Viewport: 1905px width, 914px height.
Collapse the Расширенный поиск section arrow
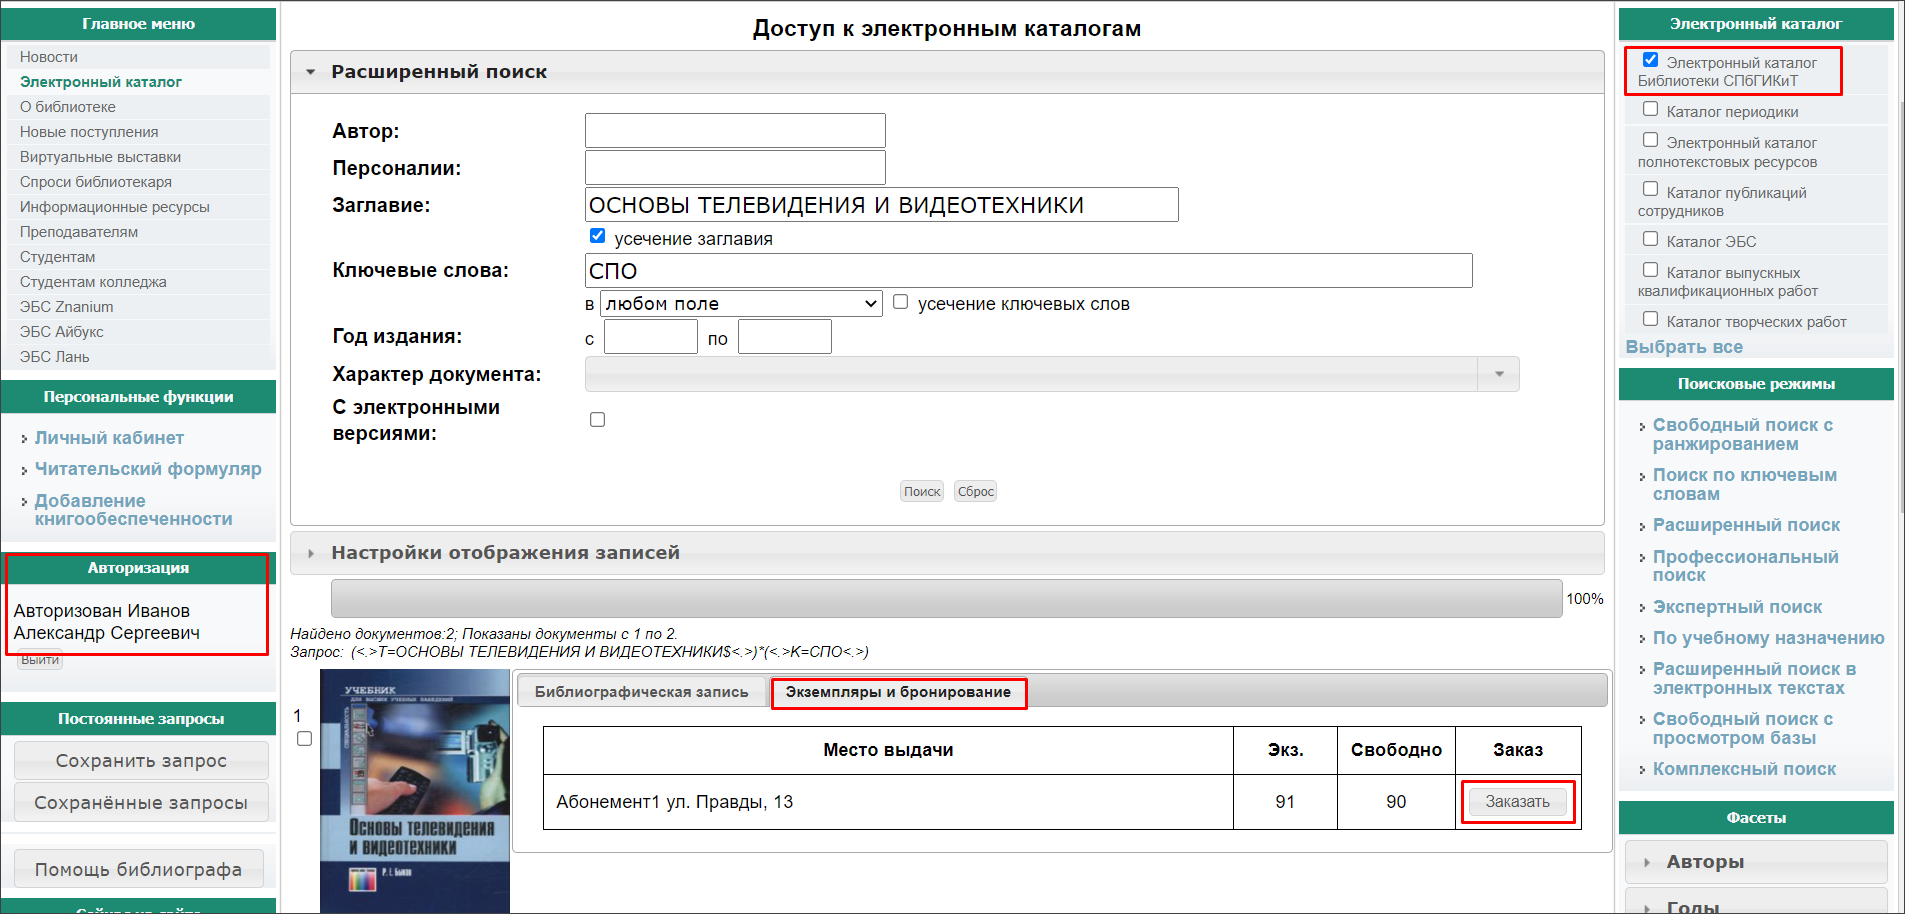(x=311, y=72)
